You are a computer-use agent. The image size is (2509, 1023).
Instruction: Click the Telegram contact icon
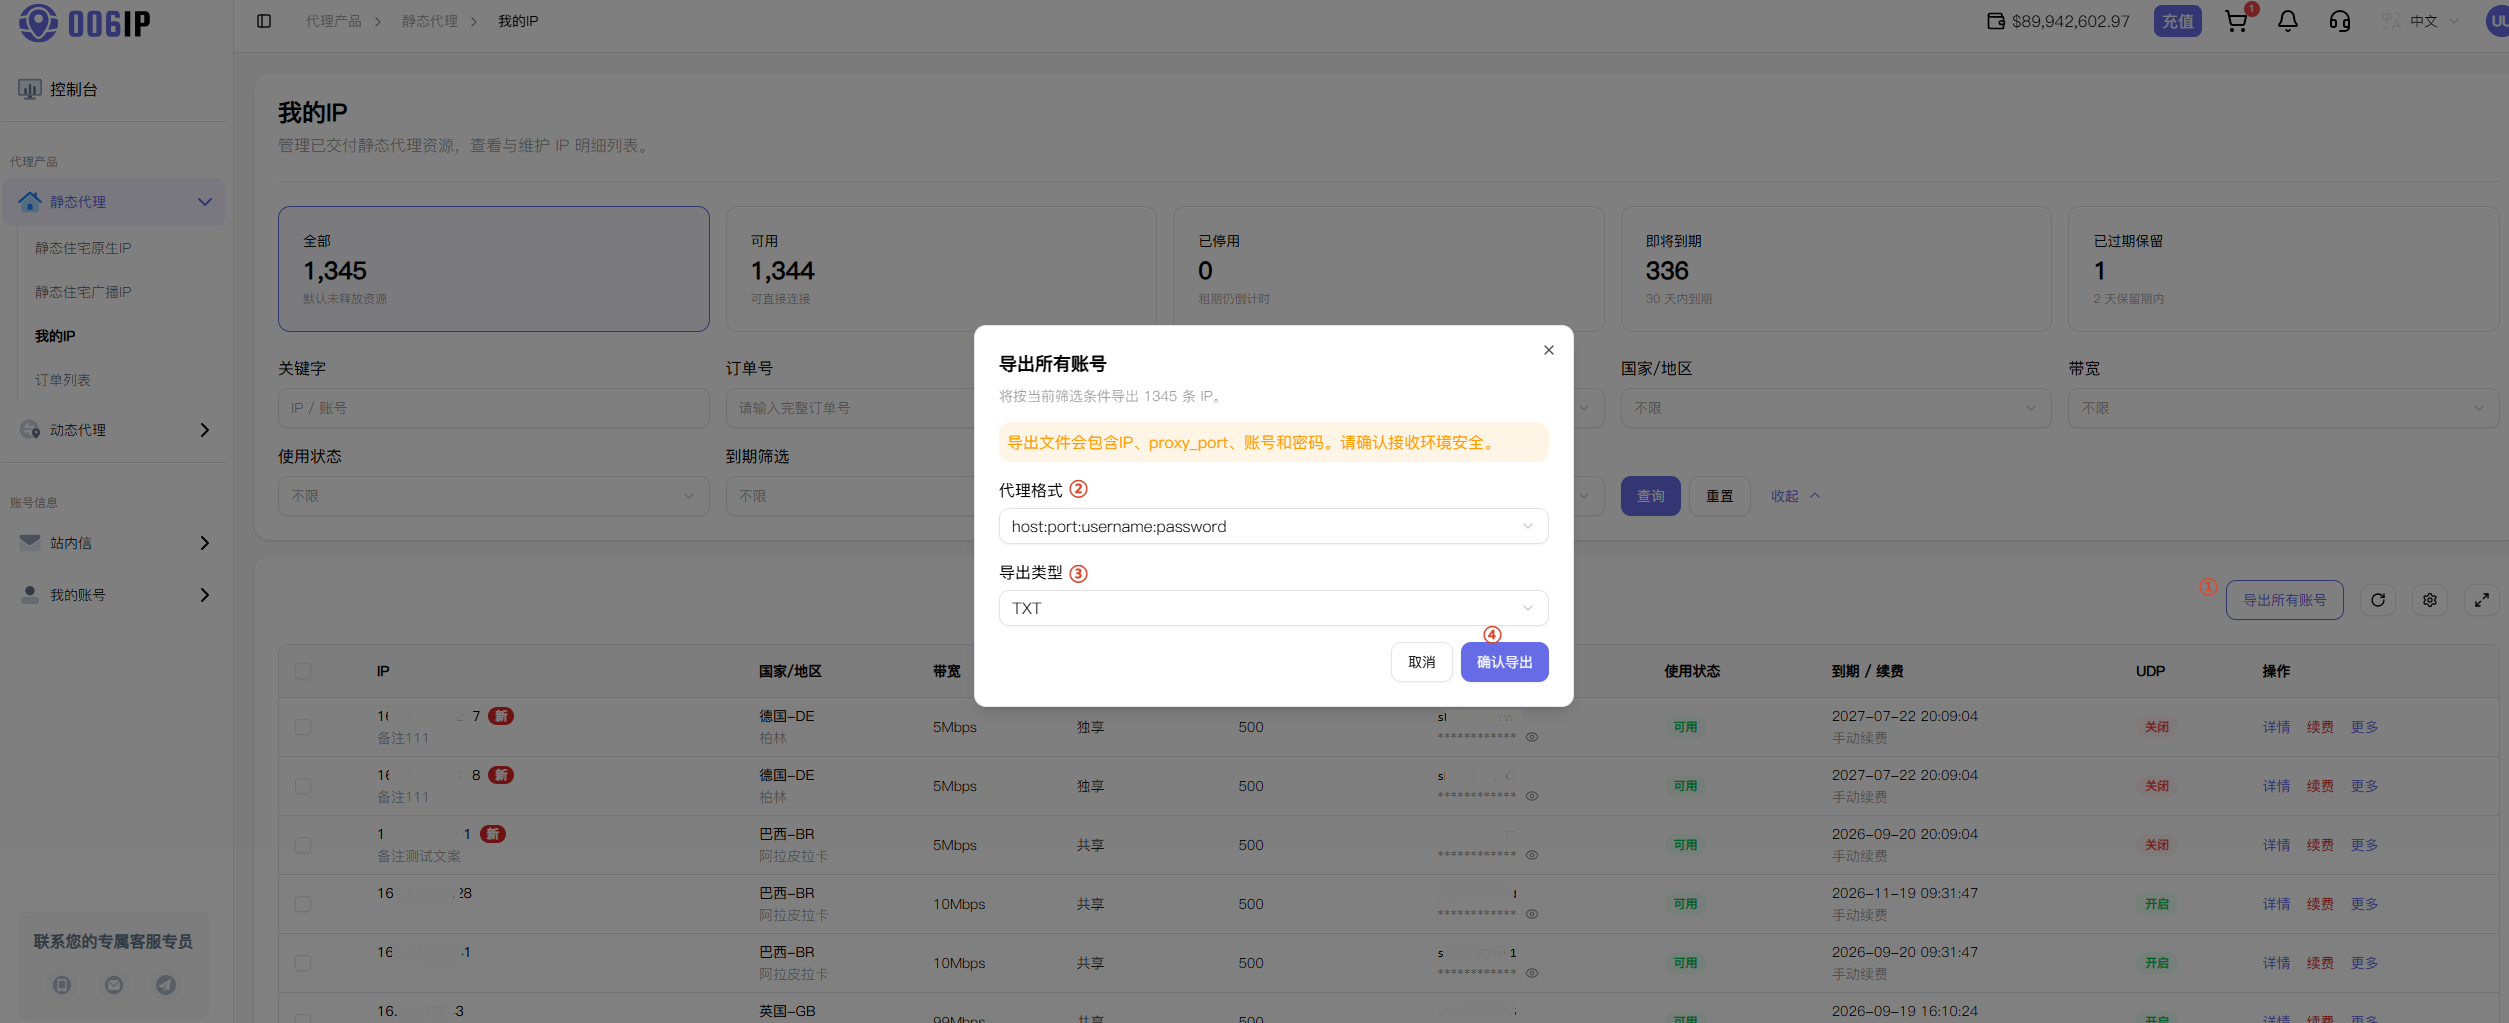166,985
